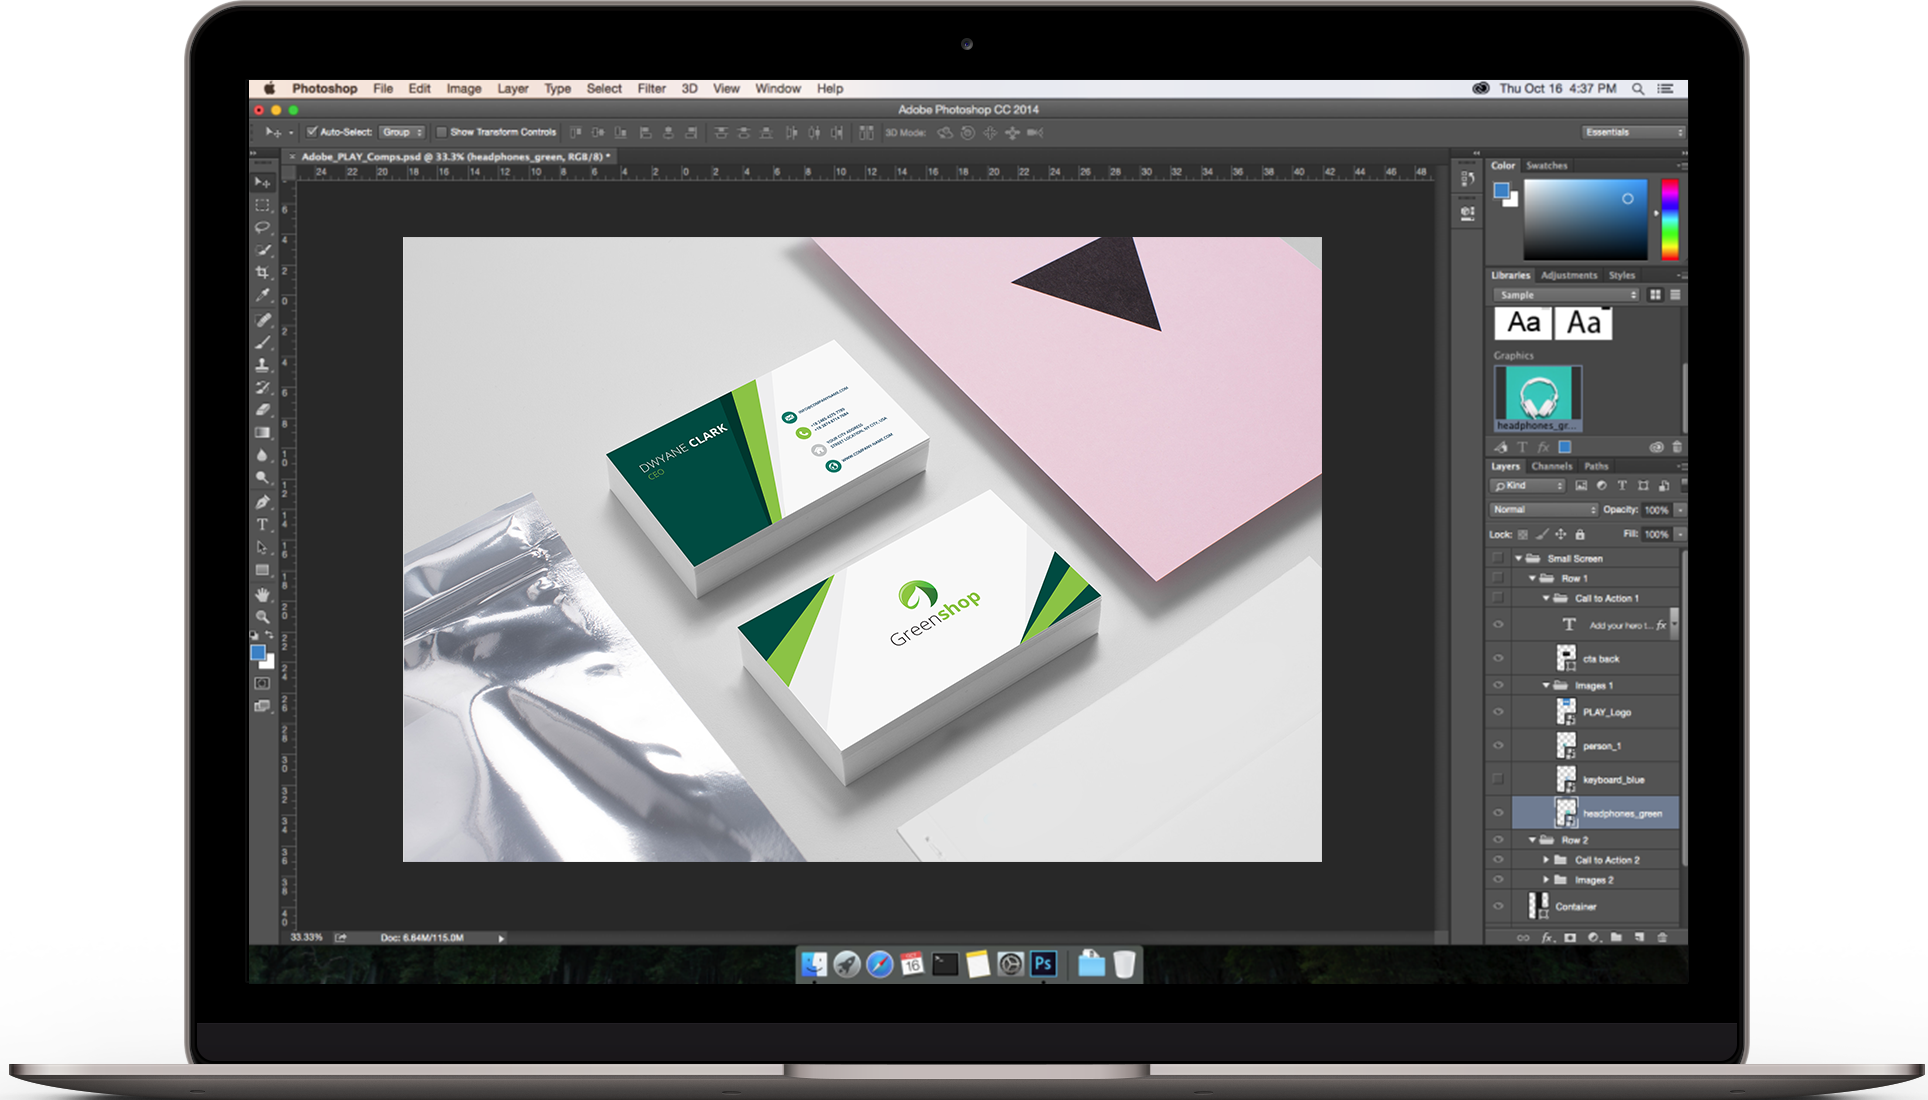This screenshot has height=1100, width=1928.
Task: Pick a color in the color field
Action: 1585,220
